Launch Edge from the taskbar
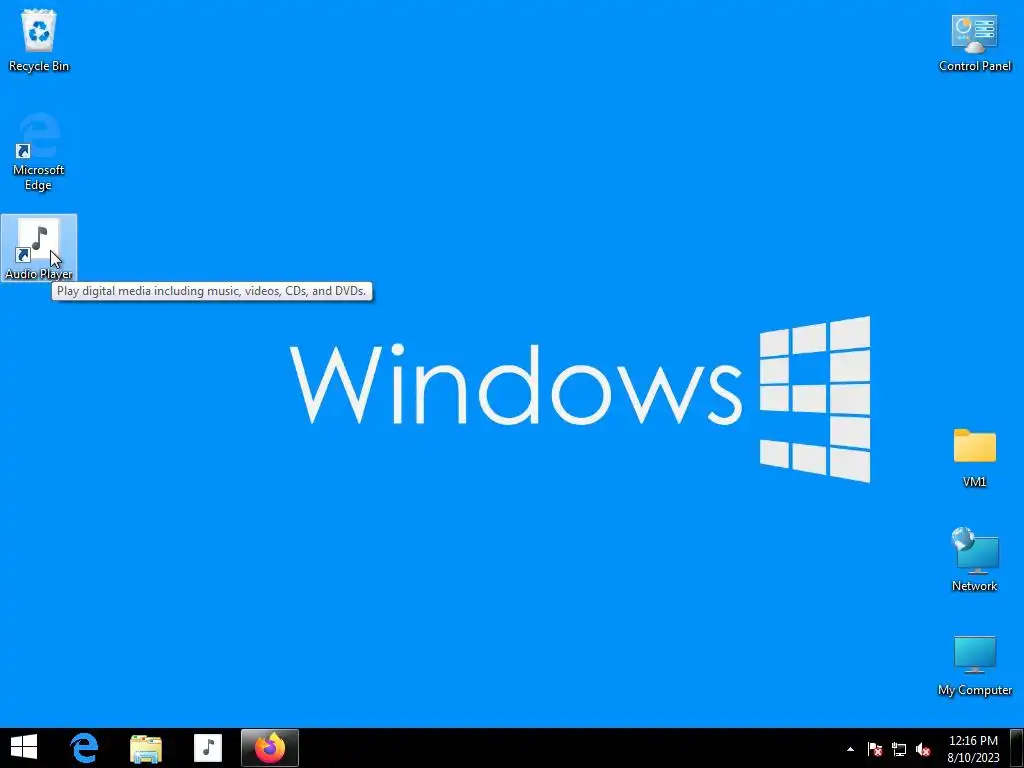 [84, 748]
